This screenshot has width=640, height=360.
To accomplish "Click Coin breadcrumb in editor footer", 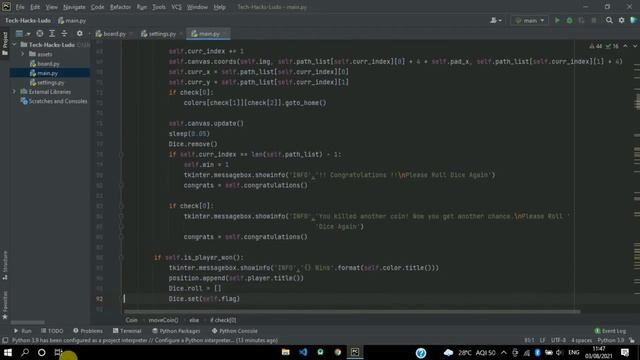I will point(131,320).
